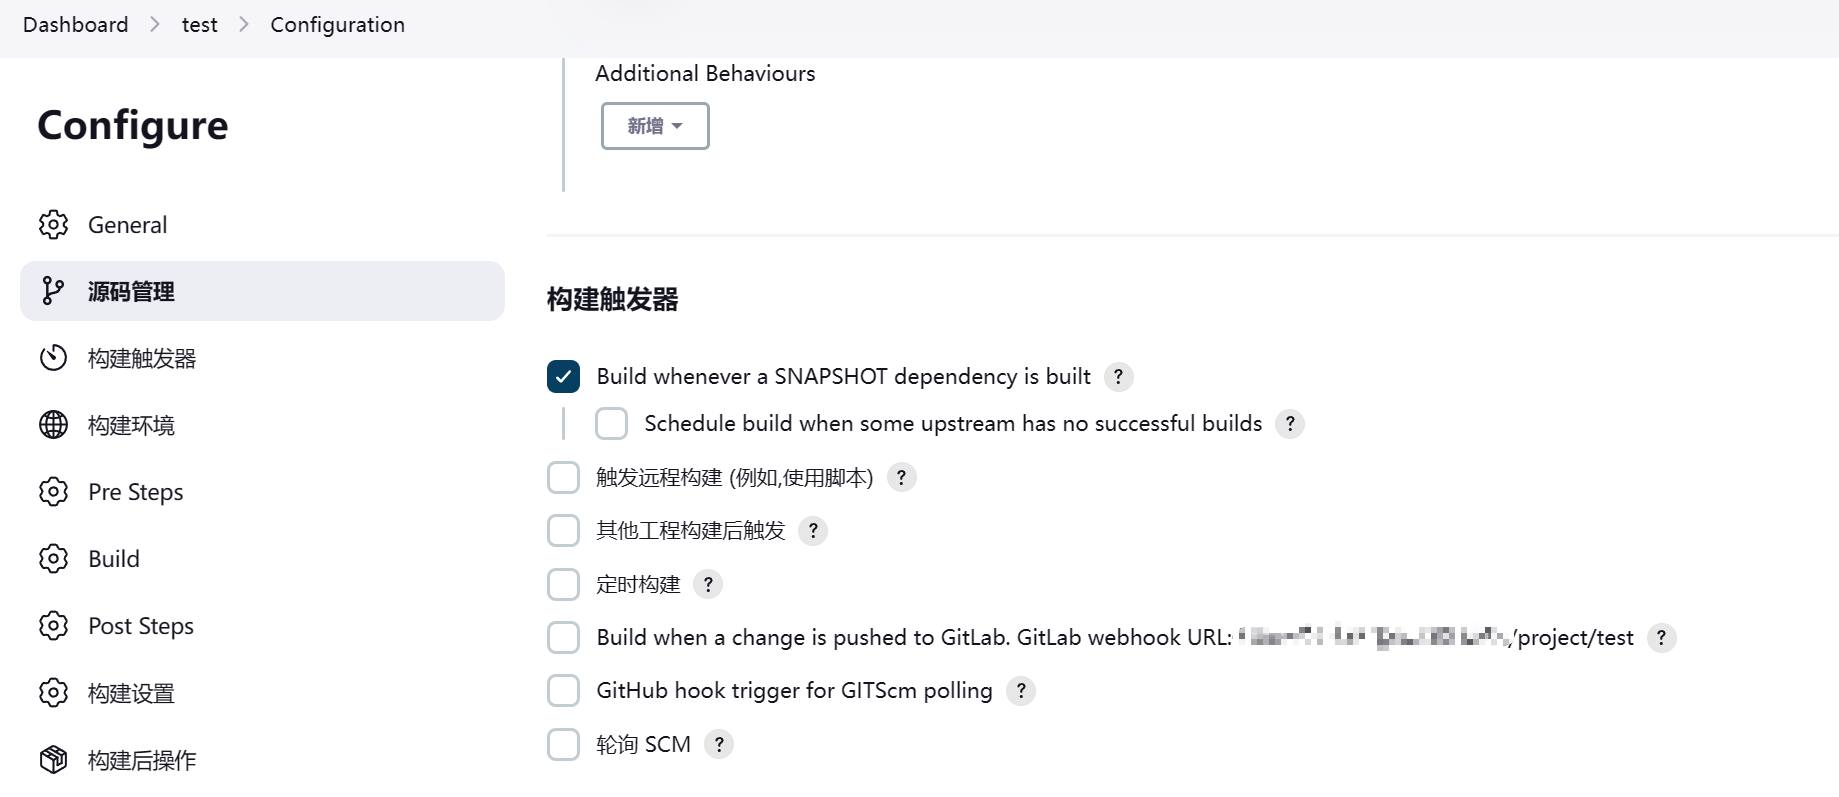
Task: Click the 构建后操作 package icon
Action: (x=53, y=759)
